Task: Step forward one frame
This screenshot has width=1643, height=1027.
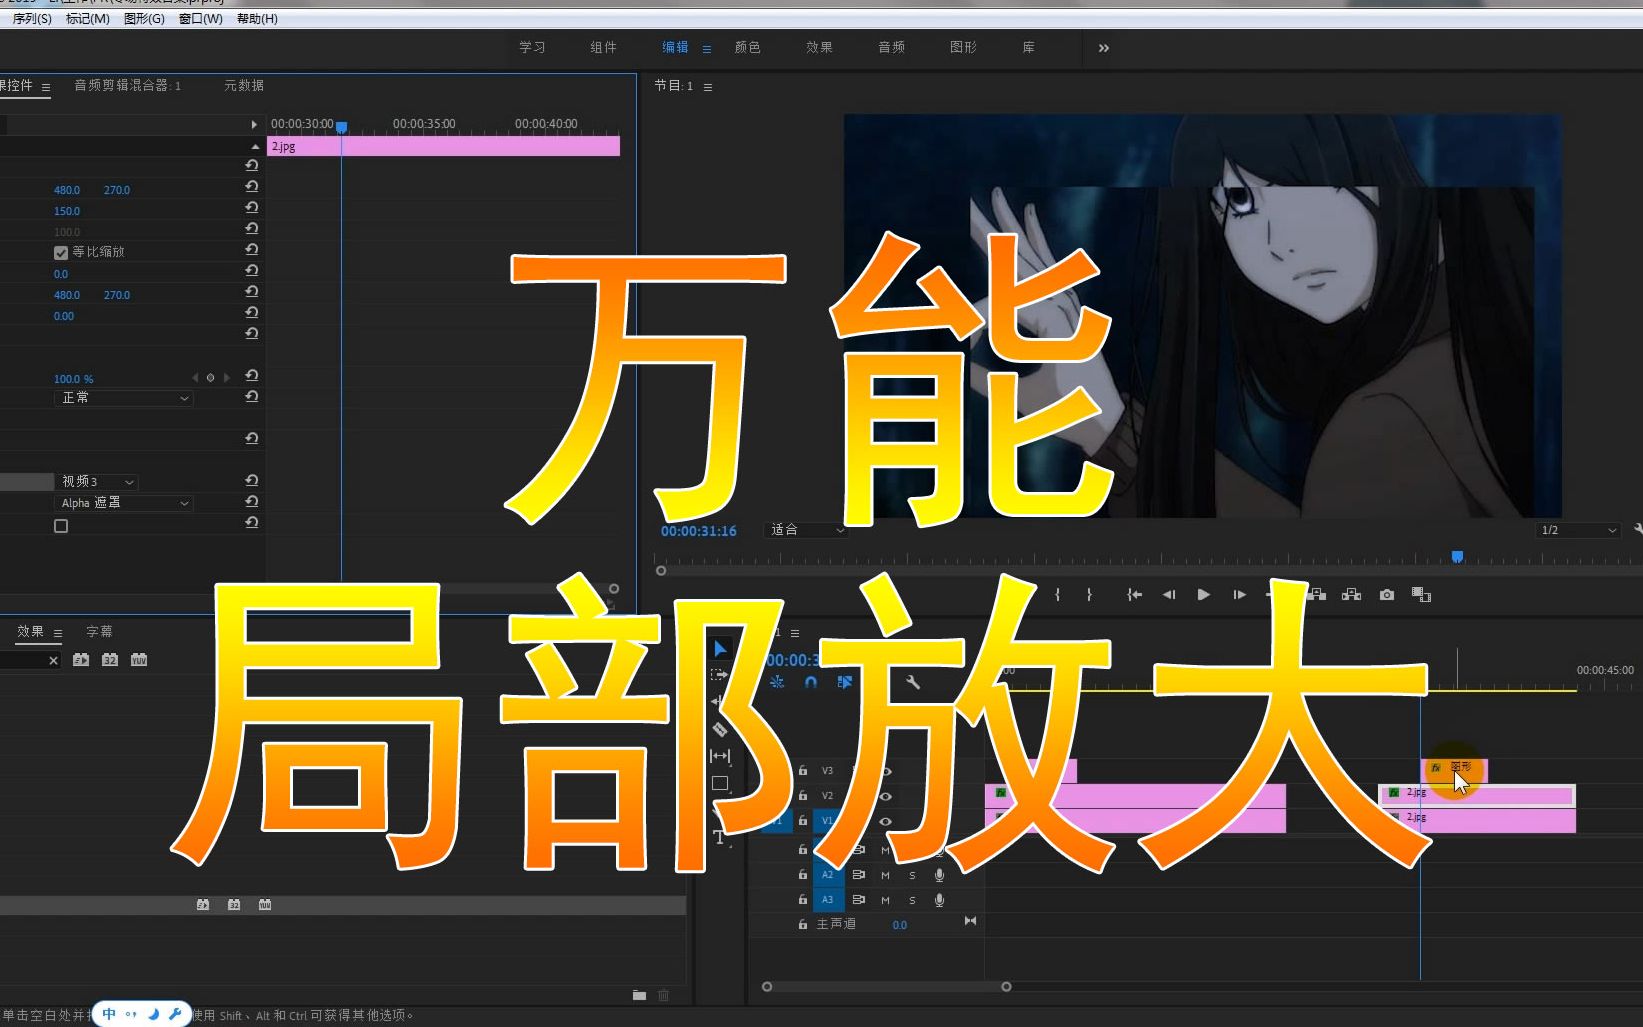Action: tap(1239, 594)
